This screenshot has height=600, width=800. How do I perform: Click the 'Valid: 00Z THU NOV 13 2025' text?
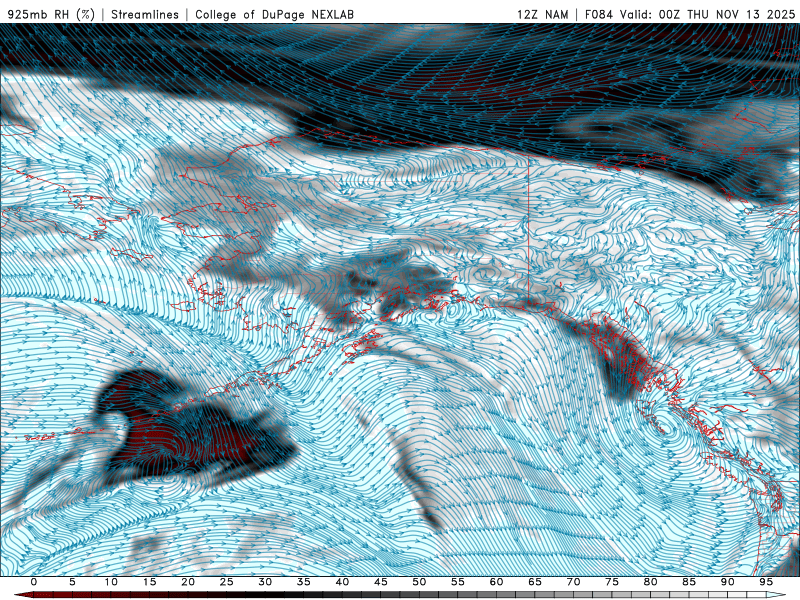tap(708, 14)
